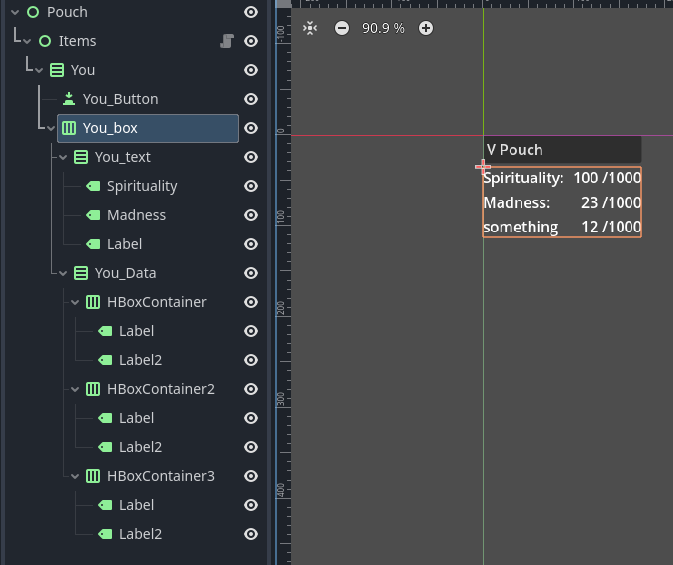The width and height of the screenshot is (673, 565).
Task: Click the Pouch root node icon
Action: click(x=33, y=12)
